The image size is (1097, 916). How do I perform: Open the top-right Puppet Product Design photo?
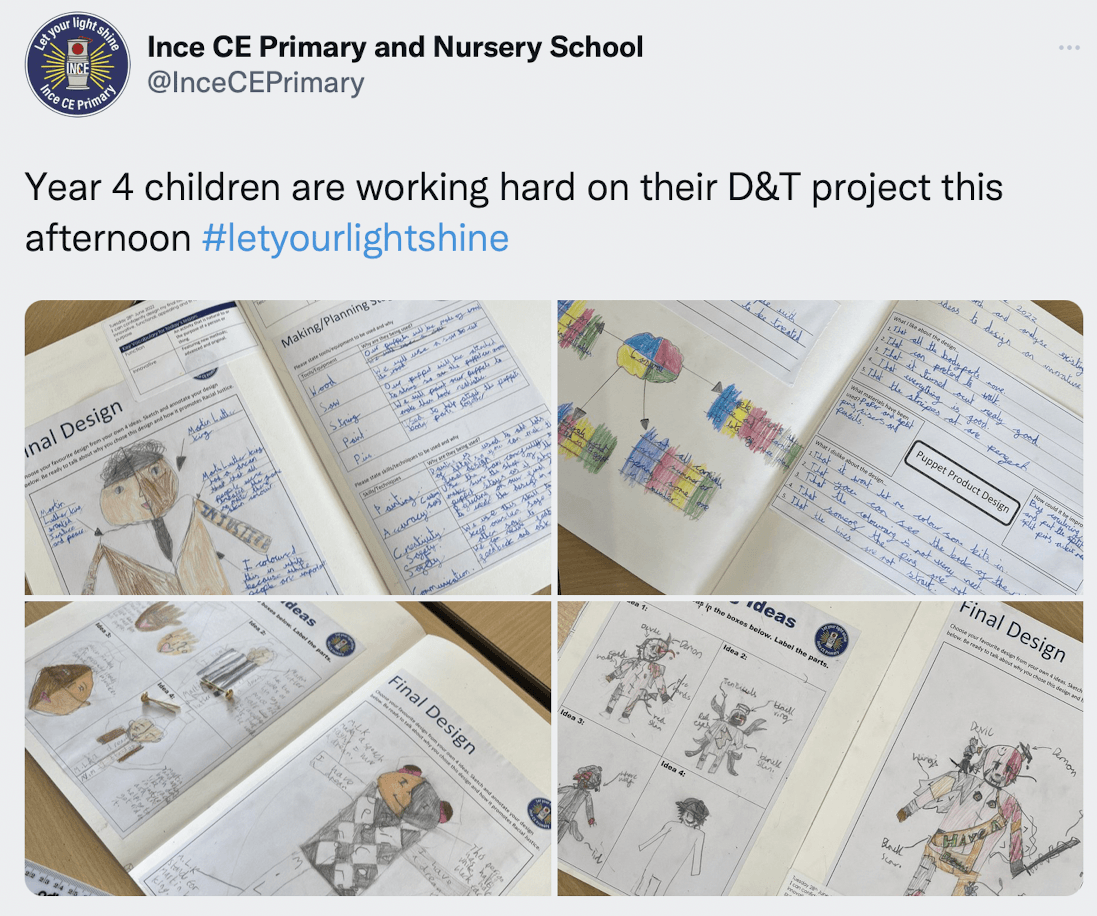820,448
